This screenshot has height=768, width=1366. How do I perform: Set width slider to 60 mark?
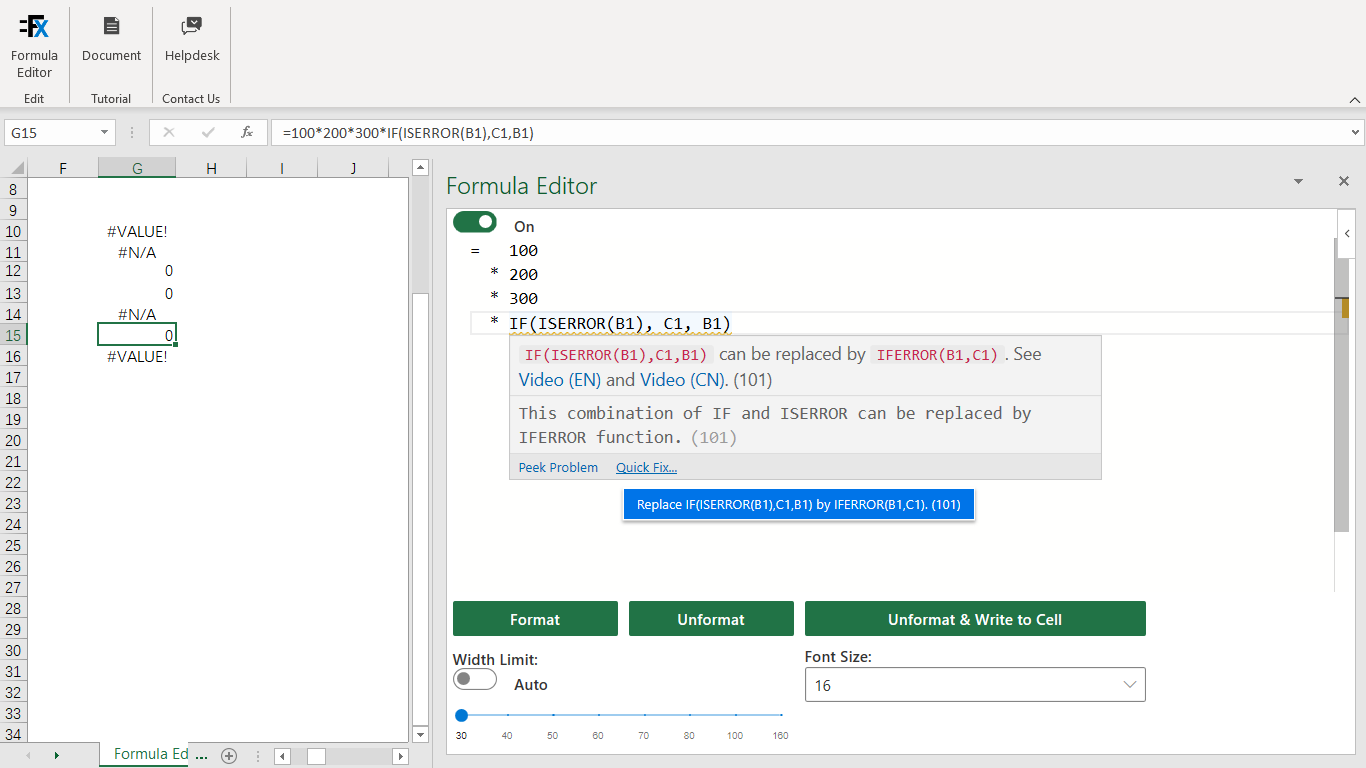click(x=598, y=715)
